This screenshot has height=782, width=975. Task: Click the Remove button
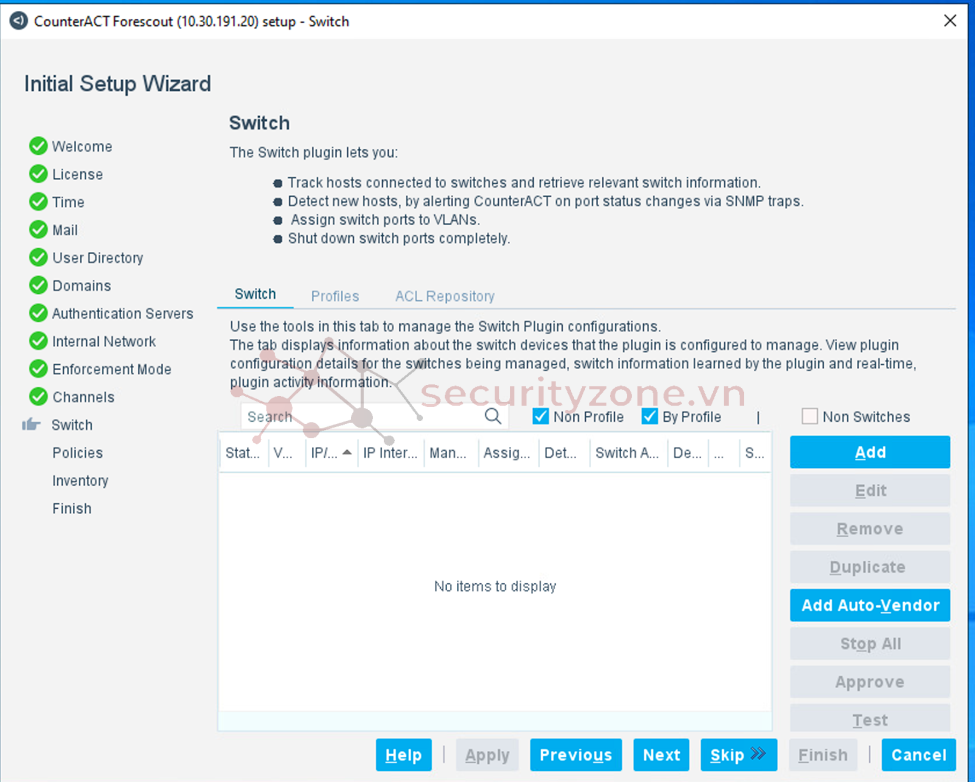870,528
